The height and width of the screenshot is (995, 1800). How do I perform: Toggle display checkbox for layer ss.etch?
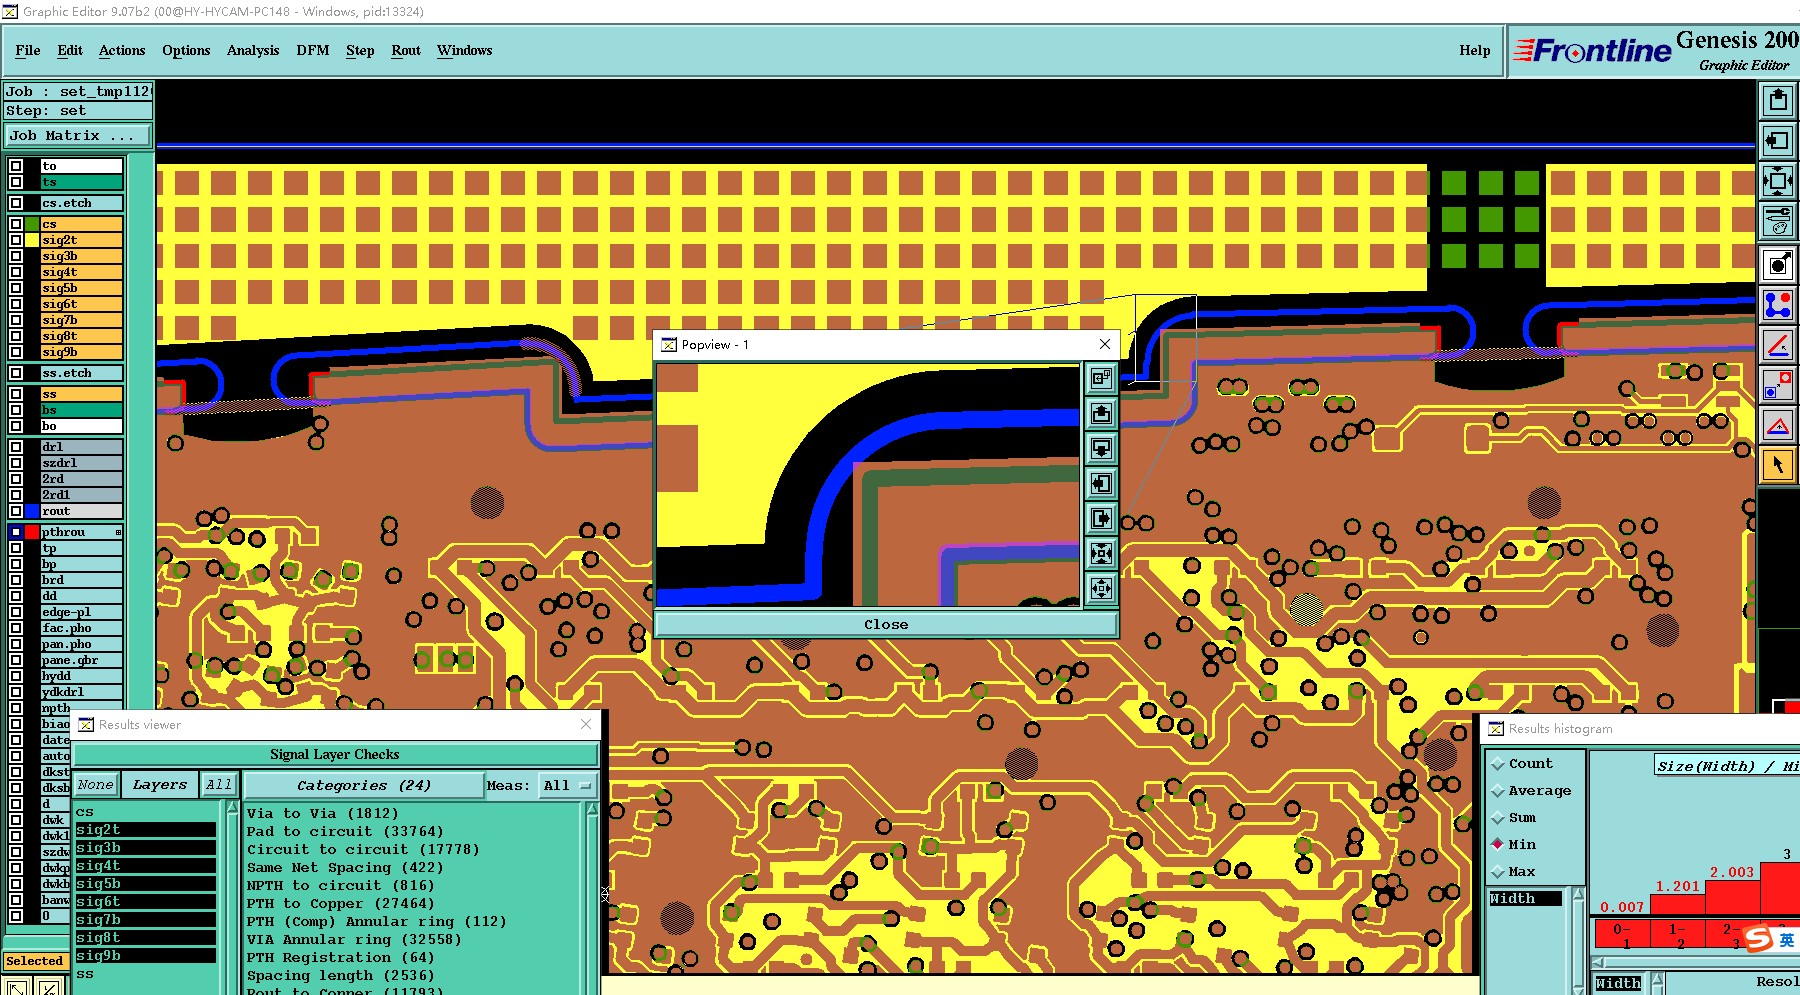16,373
